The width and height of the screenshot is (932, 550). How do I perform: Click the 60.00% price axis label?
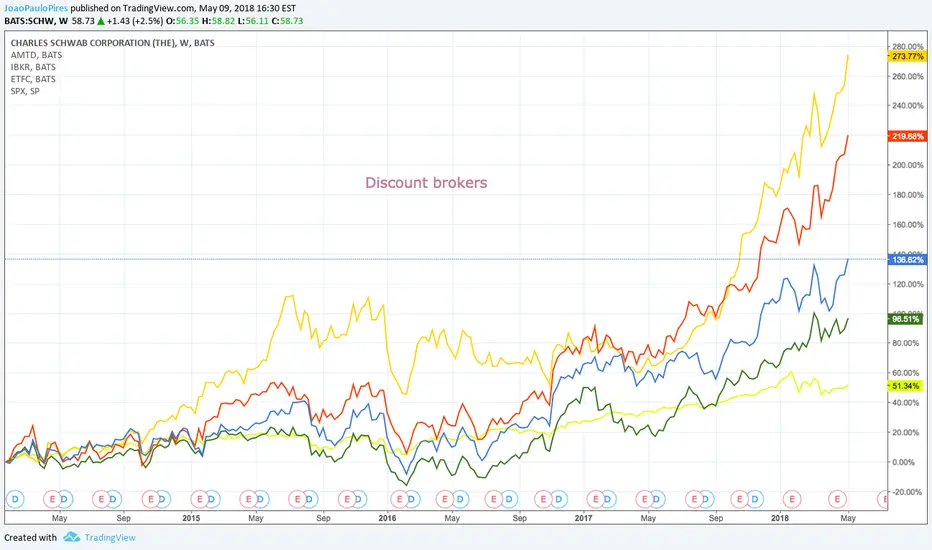pos(906,373)
